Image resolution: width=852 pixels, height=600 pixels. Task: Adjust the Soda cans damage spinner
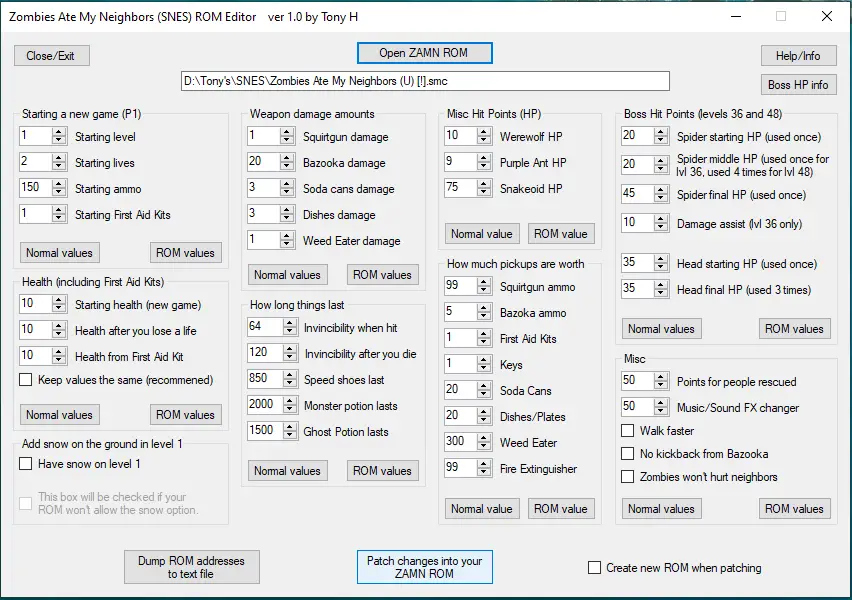(287, 188)
